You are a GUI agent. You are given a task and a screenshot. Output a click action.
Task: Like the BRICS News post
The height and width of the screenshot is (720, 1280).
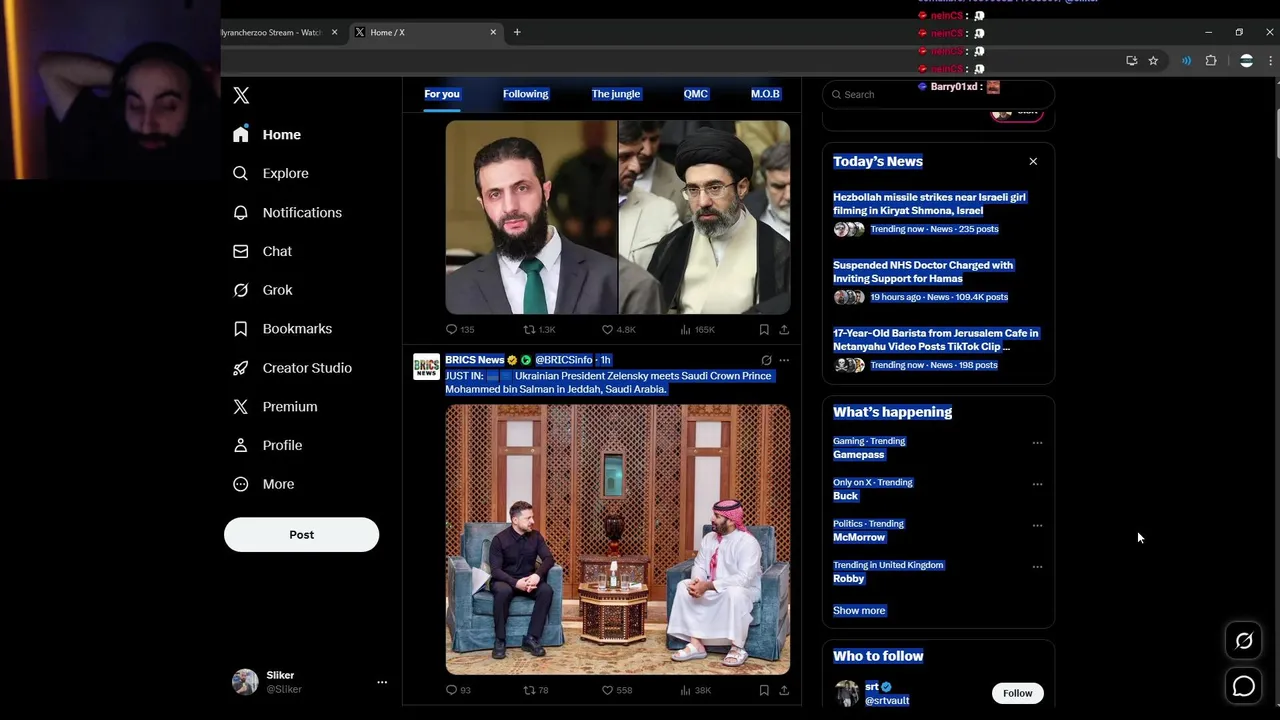pos(616,690)
